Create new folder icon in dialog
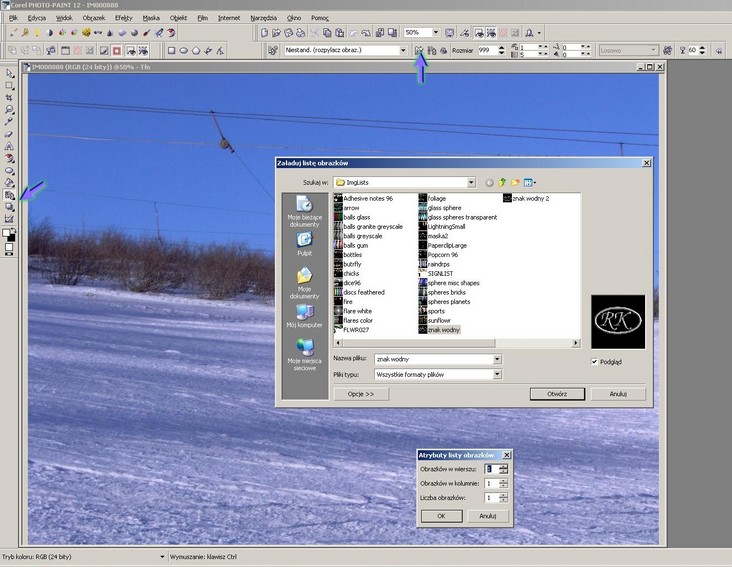732x567 pixels. (516, 183)
